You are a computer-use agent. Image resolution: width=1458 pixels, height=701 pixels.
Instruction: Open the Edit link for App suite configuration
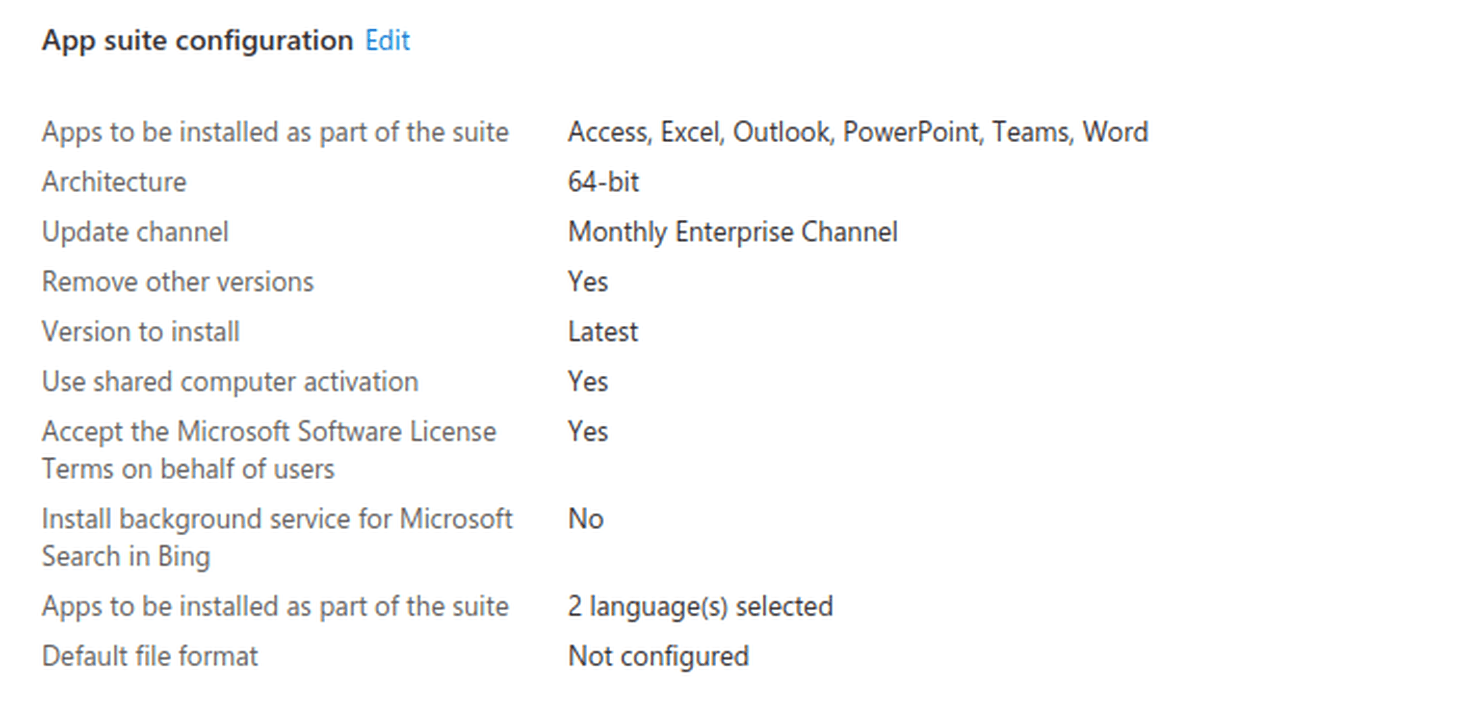pos(387,41)
